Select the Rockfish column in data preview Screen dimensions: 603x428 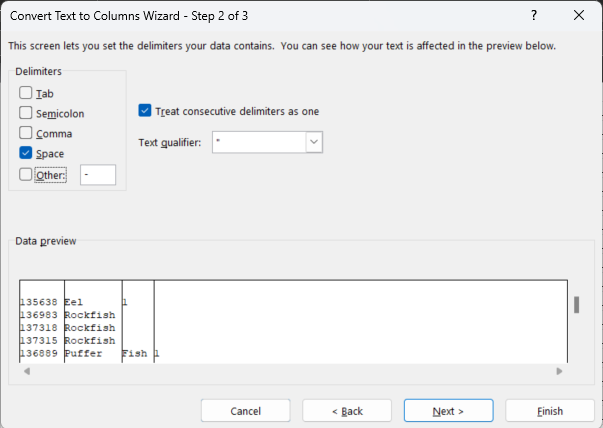click(93, 321)
